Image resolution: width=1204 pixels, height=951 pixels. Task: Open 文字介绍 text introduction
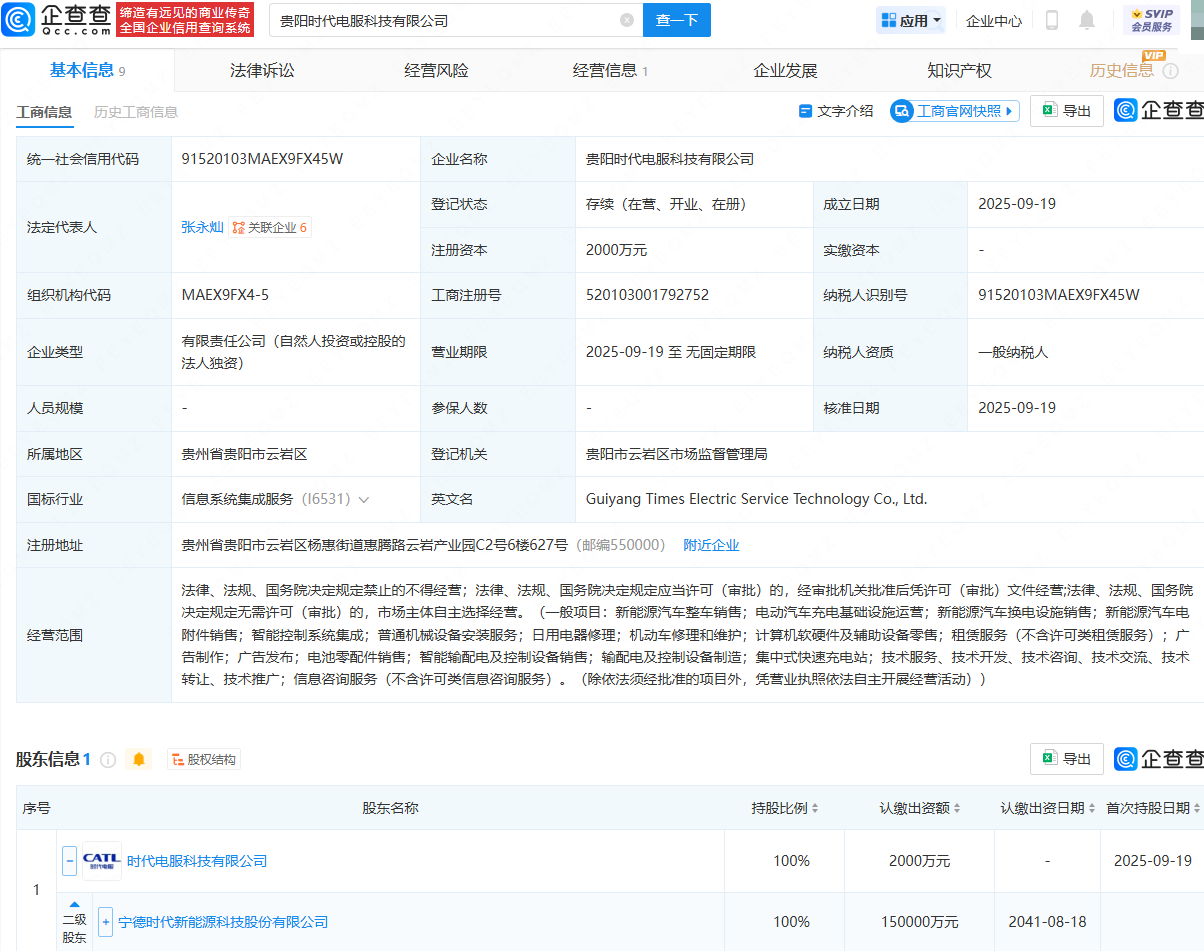click(836, 111)
